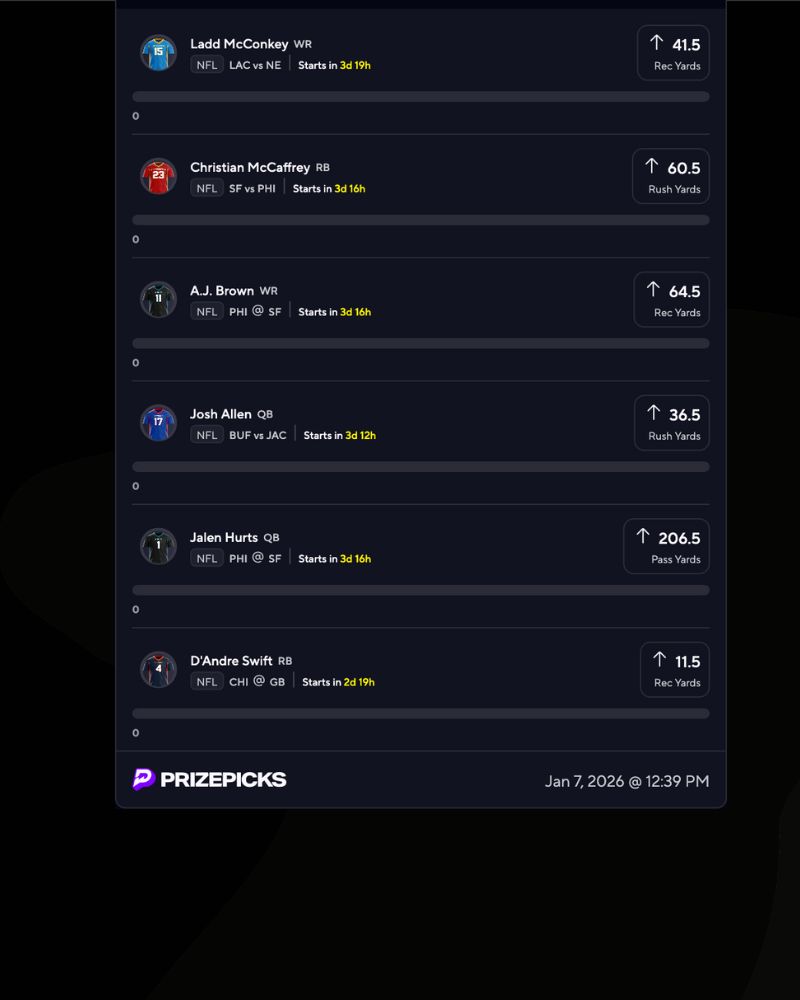Click the up arrow beside 41.5 Rec Yards
Screen dimensions: 800x1000
[656, 43]
